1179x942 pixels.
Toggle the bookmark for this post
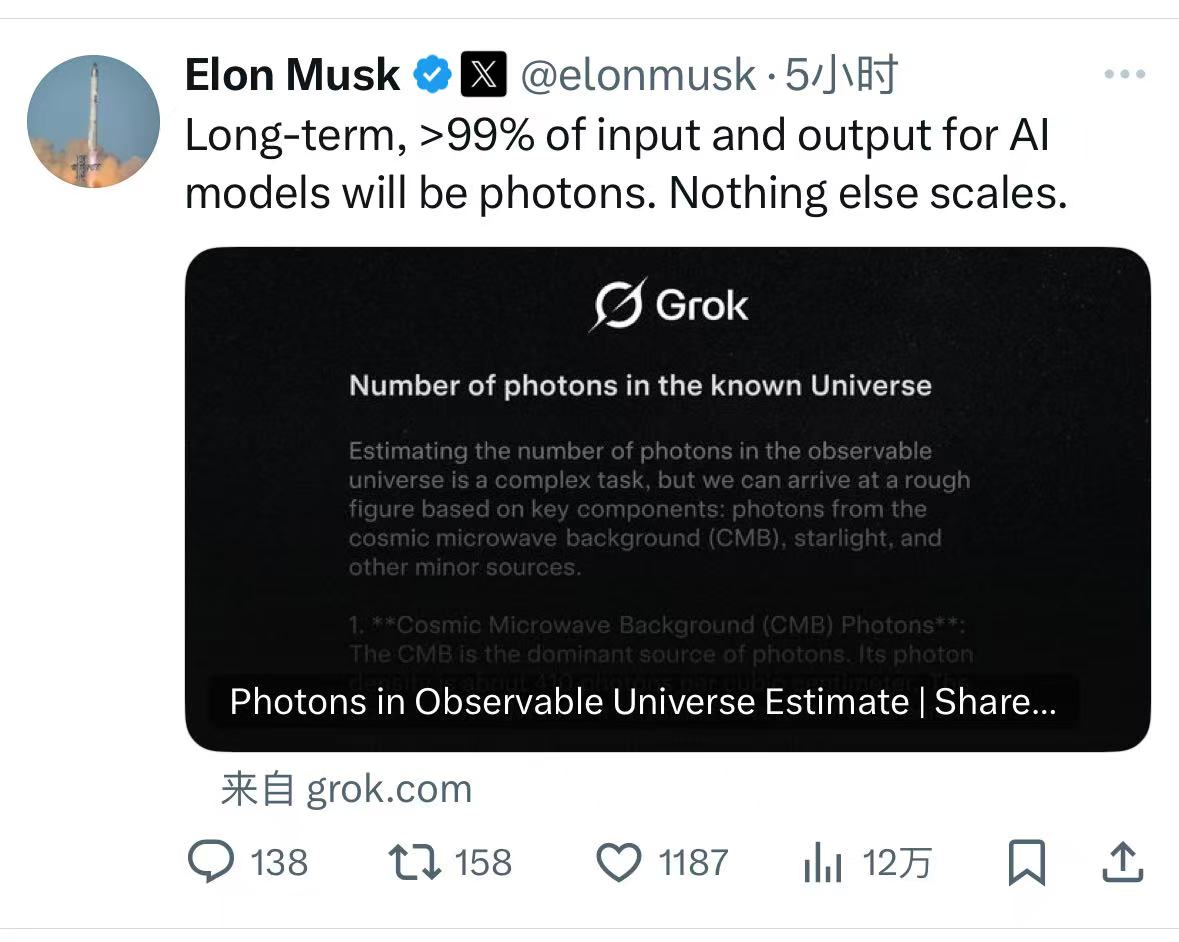(x=1026, y=862)
